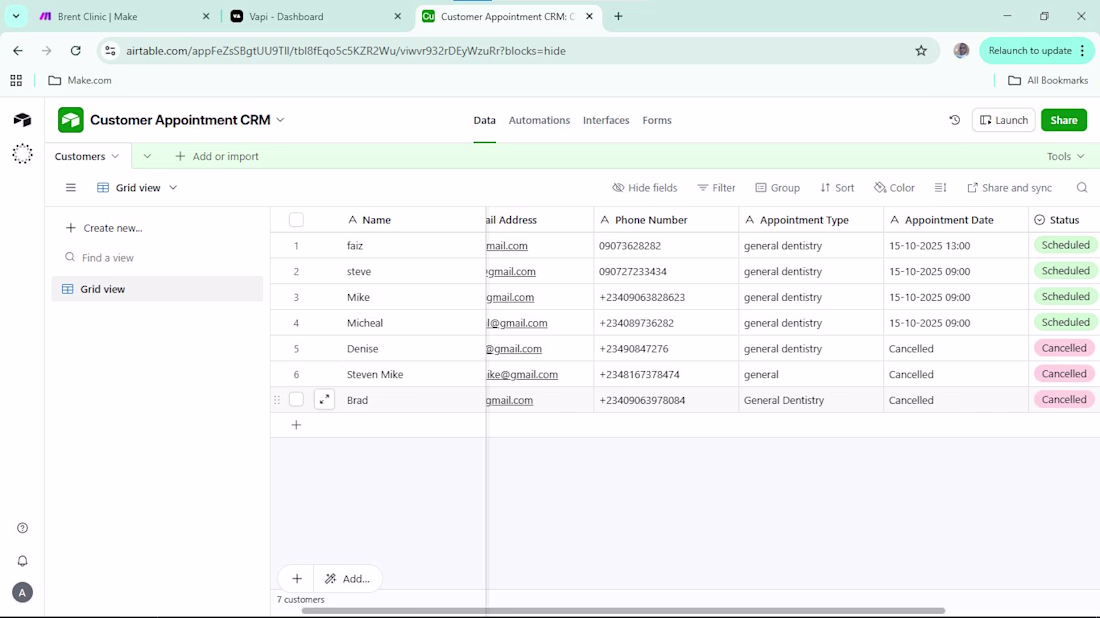Click the Scheduled status pill for faiz
Image resolution: width=1100 pixels, height=618 pixels.
(1065, 245)
